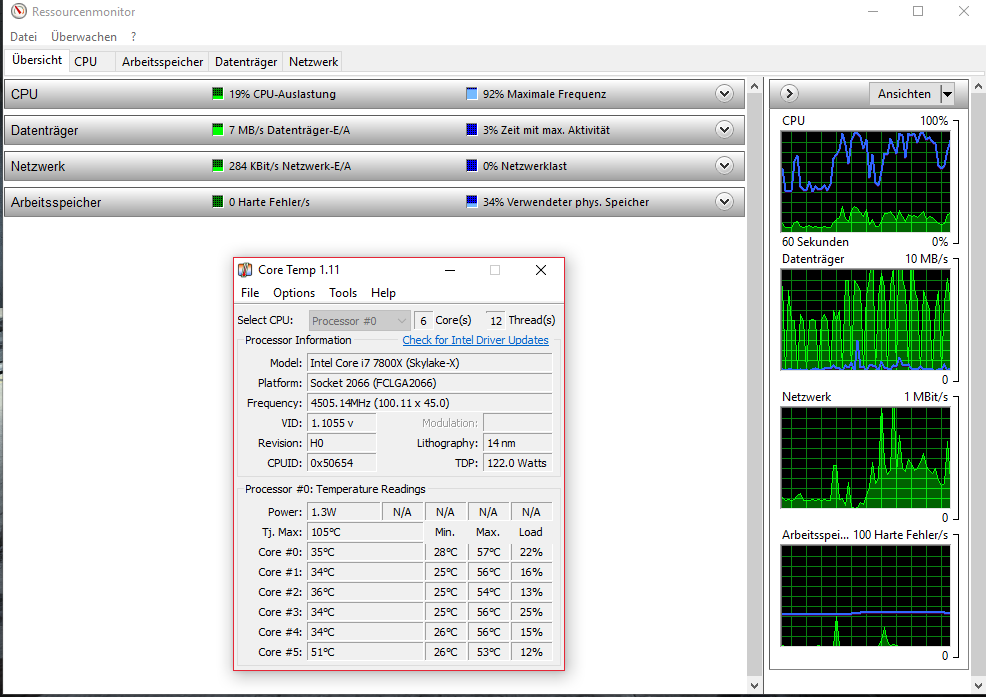Click the Lithography value 14 nm
The height and width of the screenshot is (697, 986).
[x=518, y=443]
